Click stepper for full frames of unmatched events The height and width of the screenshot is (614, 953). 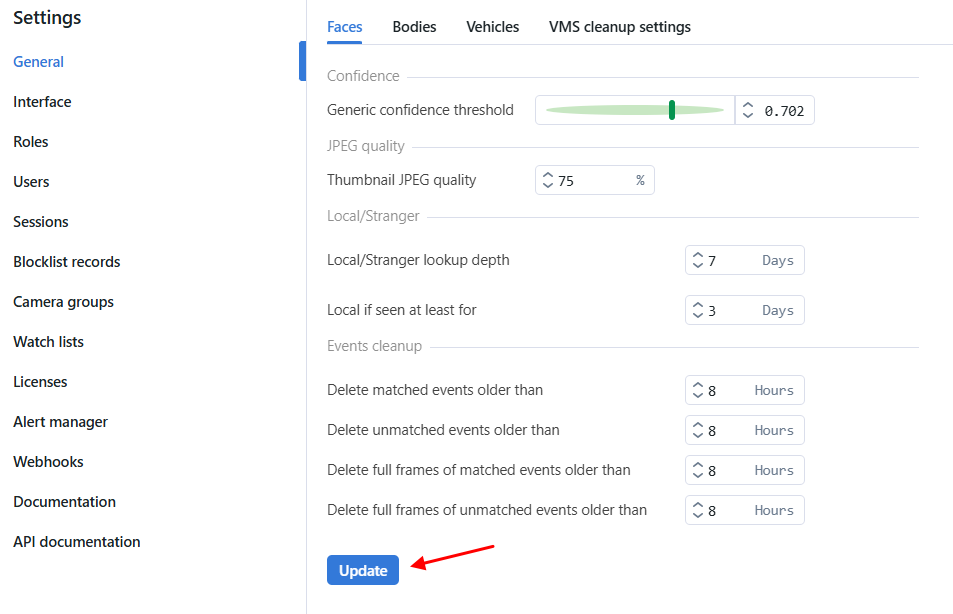coord(697,510)
